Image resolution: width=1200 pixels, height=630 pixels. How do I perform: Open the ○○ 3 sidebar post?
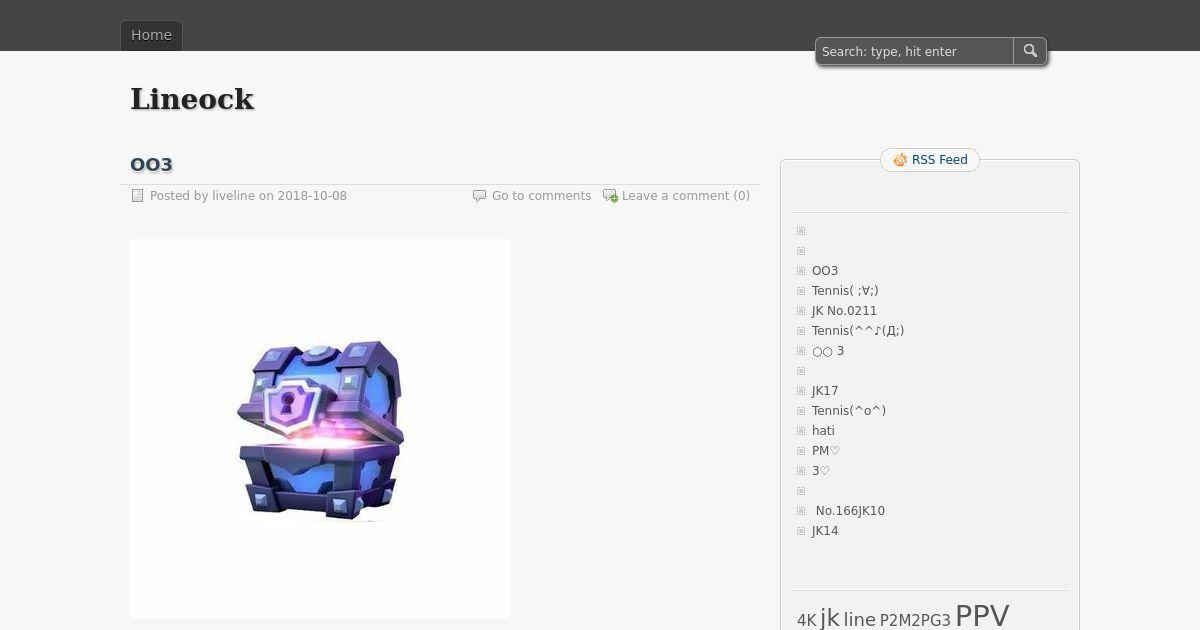click(828, 351)
